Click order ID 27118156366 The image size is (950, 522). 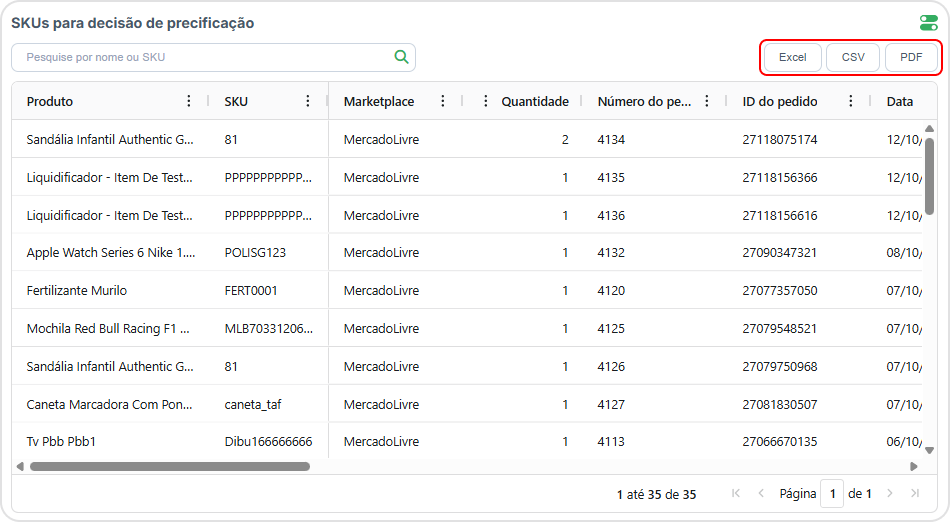tap(780, 177)
